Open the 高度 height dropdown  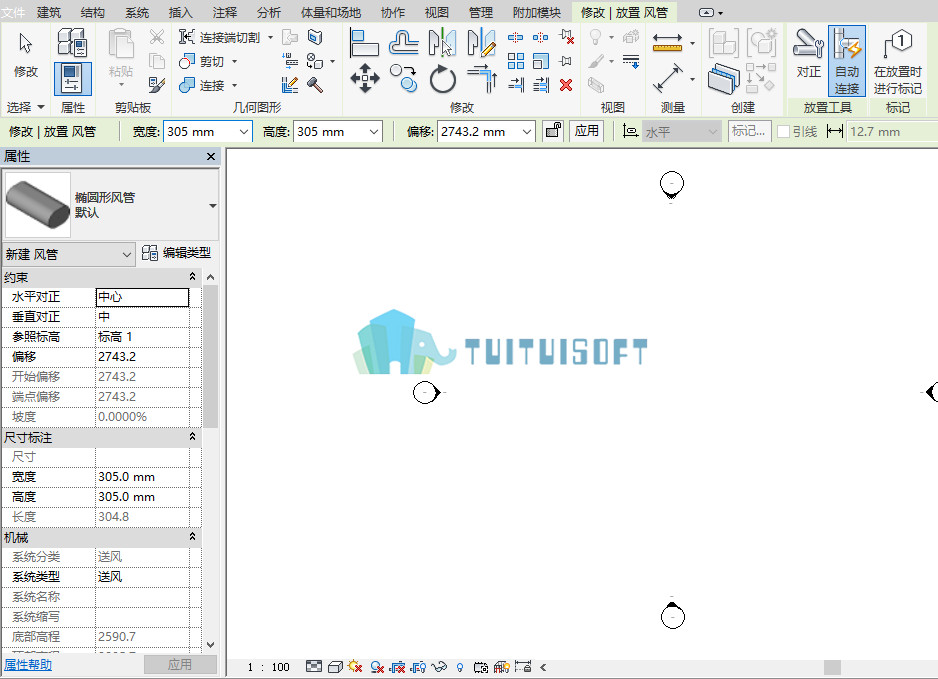(374, 132)
